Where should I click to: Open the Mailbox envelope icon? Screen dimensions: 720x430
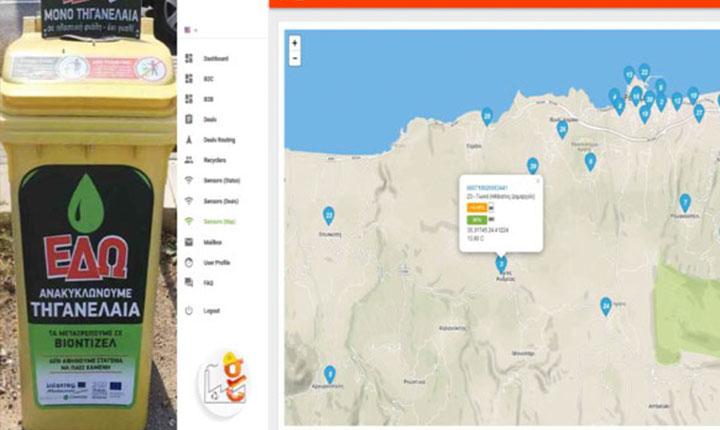coord(189,242)
